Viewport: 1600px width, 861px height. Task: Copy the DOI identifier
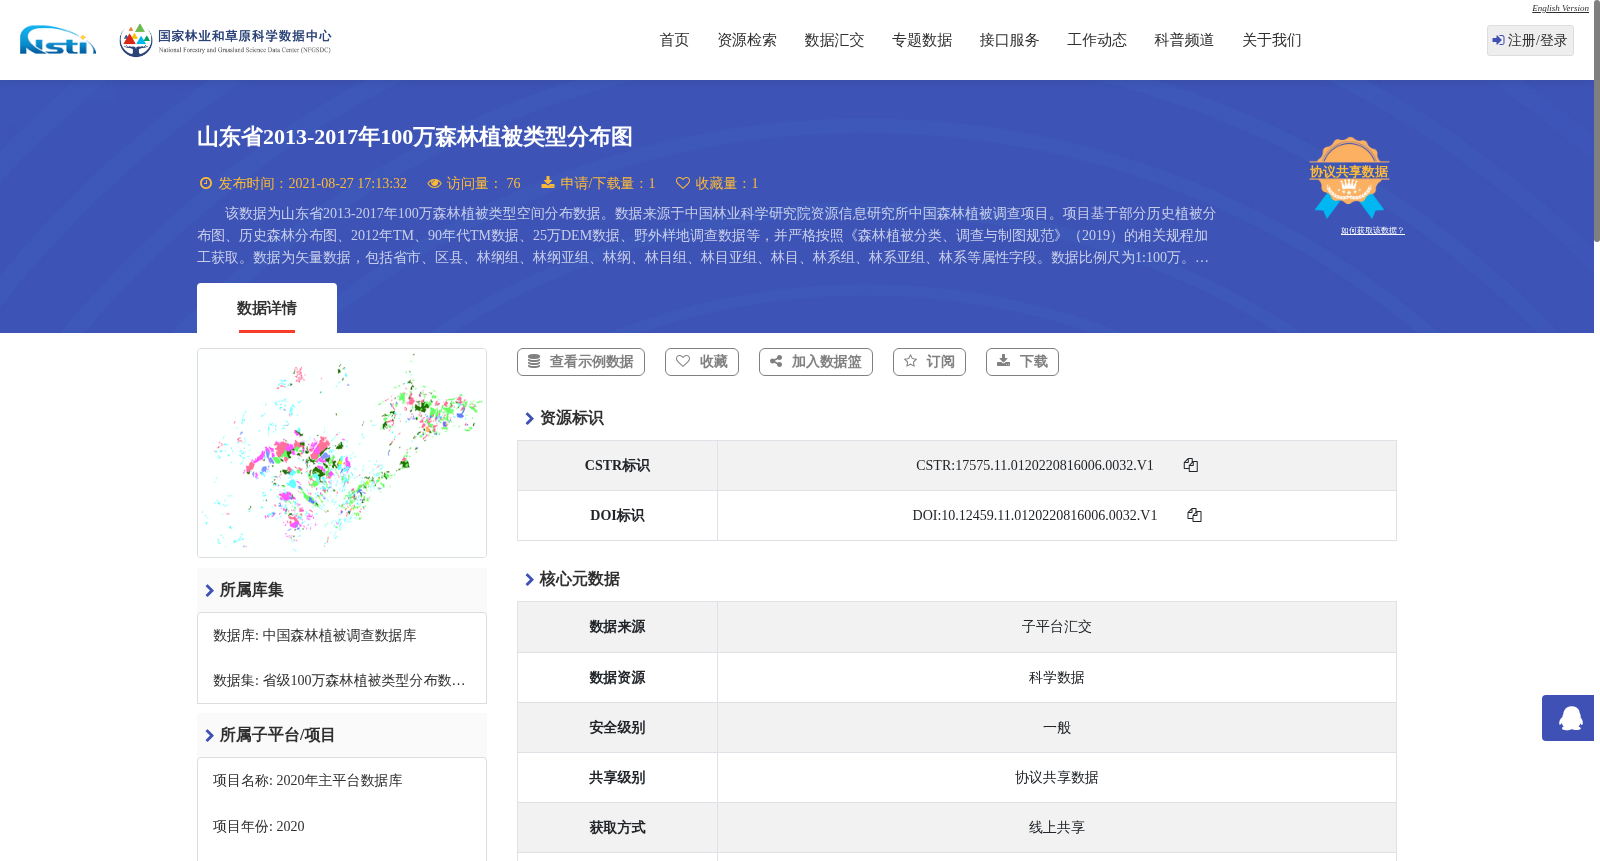(x=1194, y=515)
